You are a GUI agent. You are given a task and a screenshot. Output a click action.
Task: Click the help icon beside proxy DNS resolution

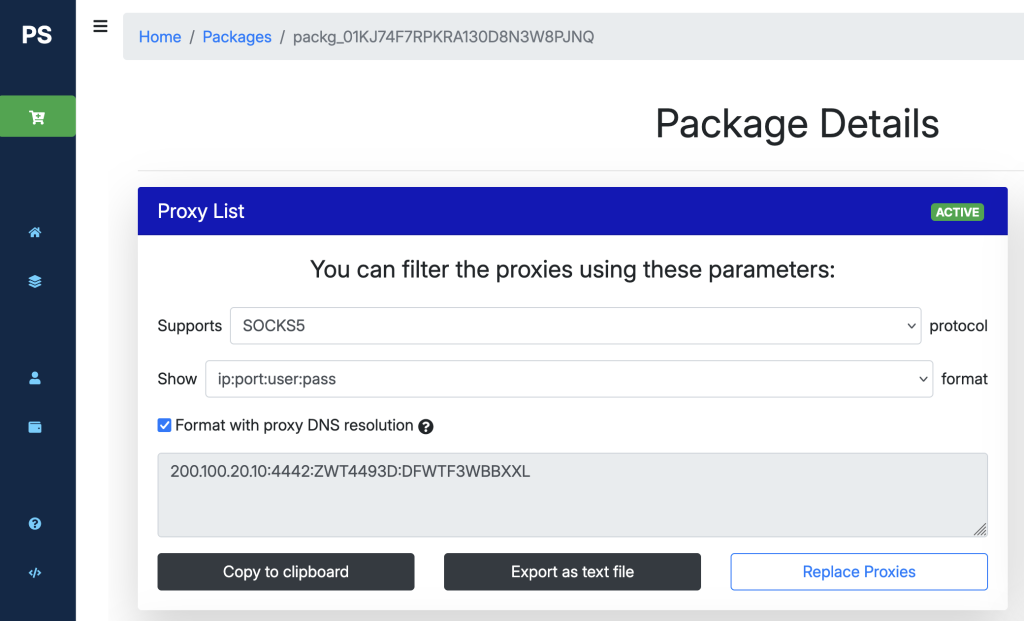point(426,427)
